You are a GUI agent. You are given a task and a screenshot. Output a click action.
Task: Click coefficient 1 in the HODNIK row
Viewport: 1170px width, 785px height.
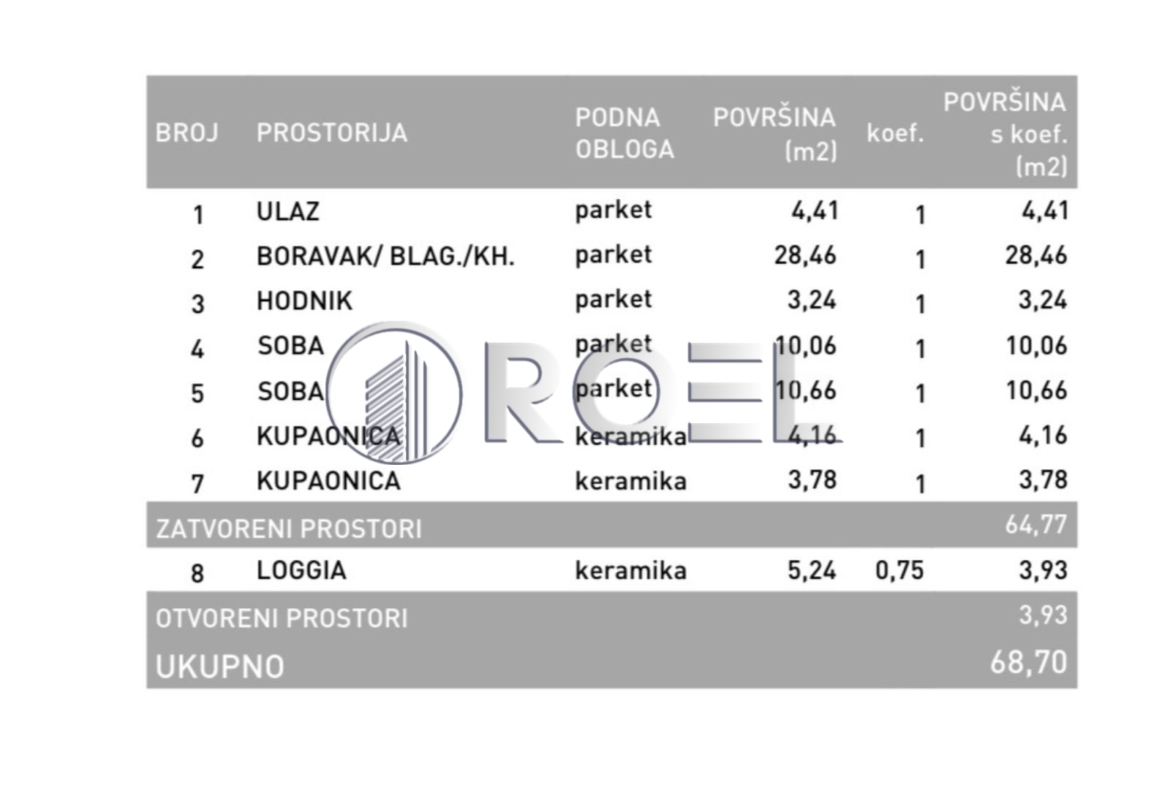pyautogui.click(x=920, y=304)
